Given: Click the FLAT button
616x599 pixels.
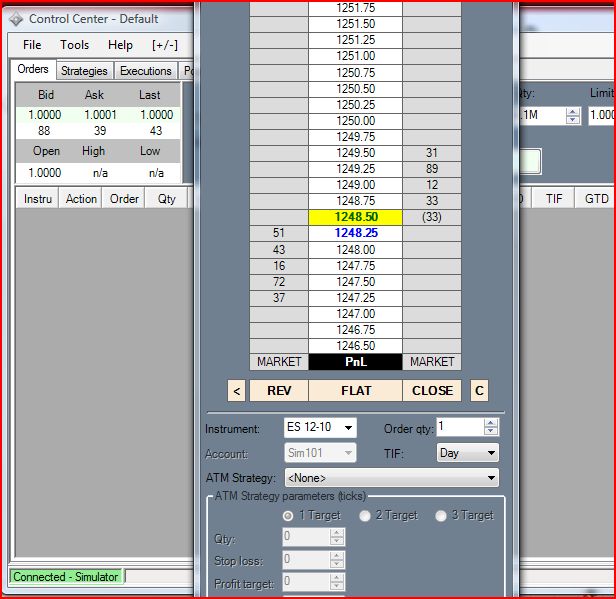Looking at the screenshot, I should coord(356,390).
